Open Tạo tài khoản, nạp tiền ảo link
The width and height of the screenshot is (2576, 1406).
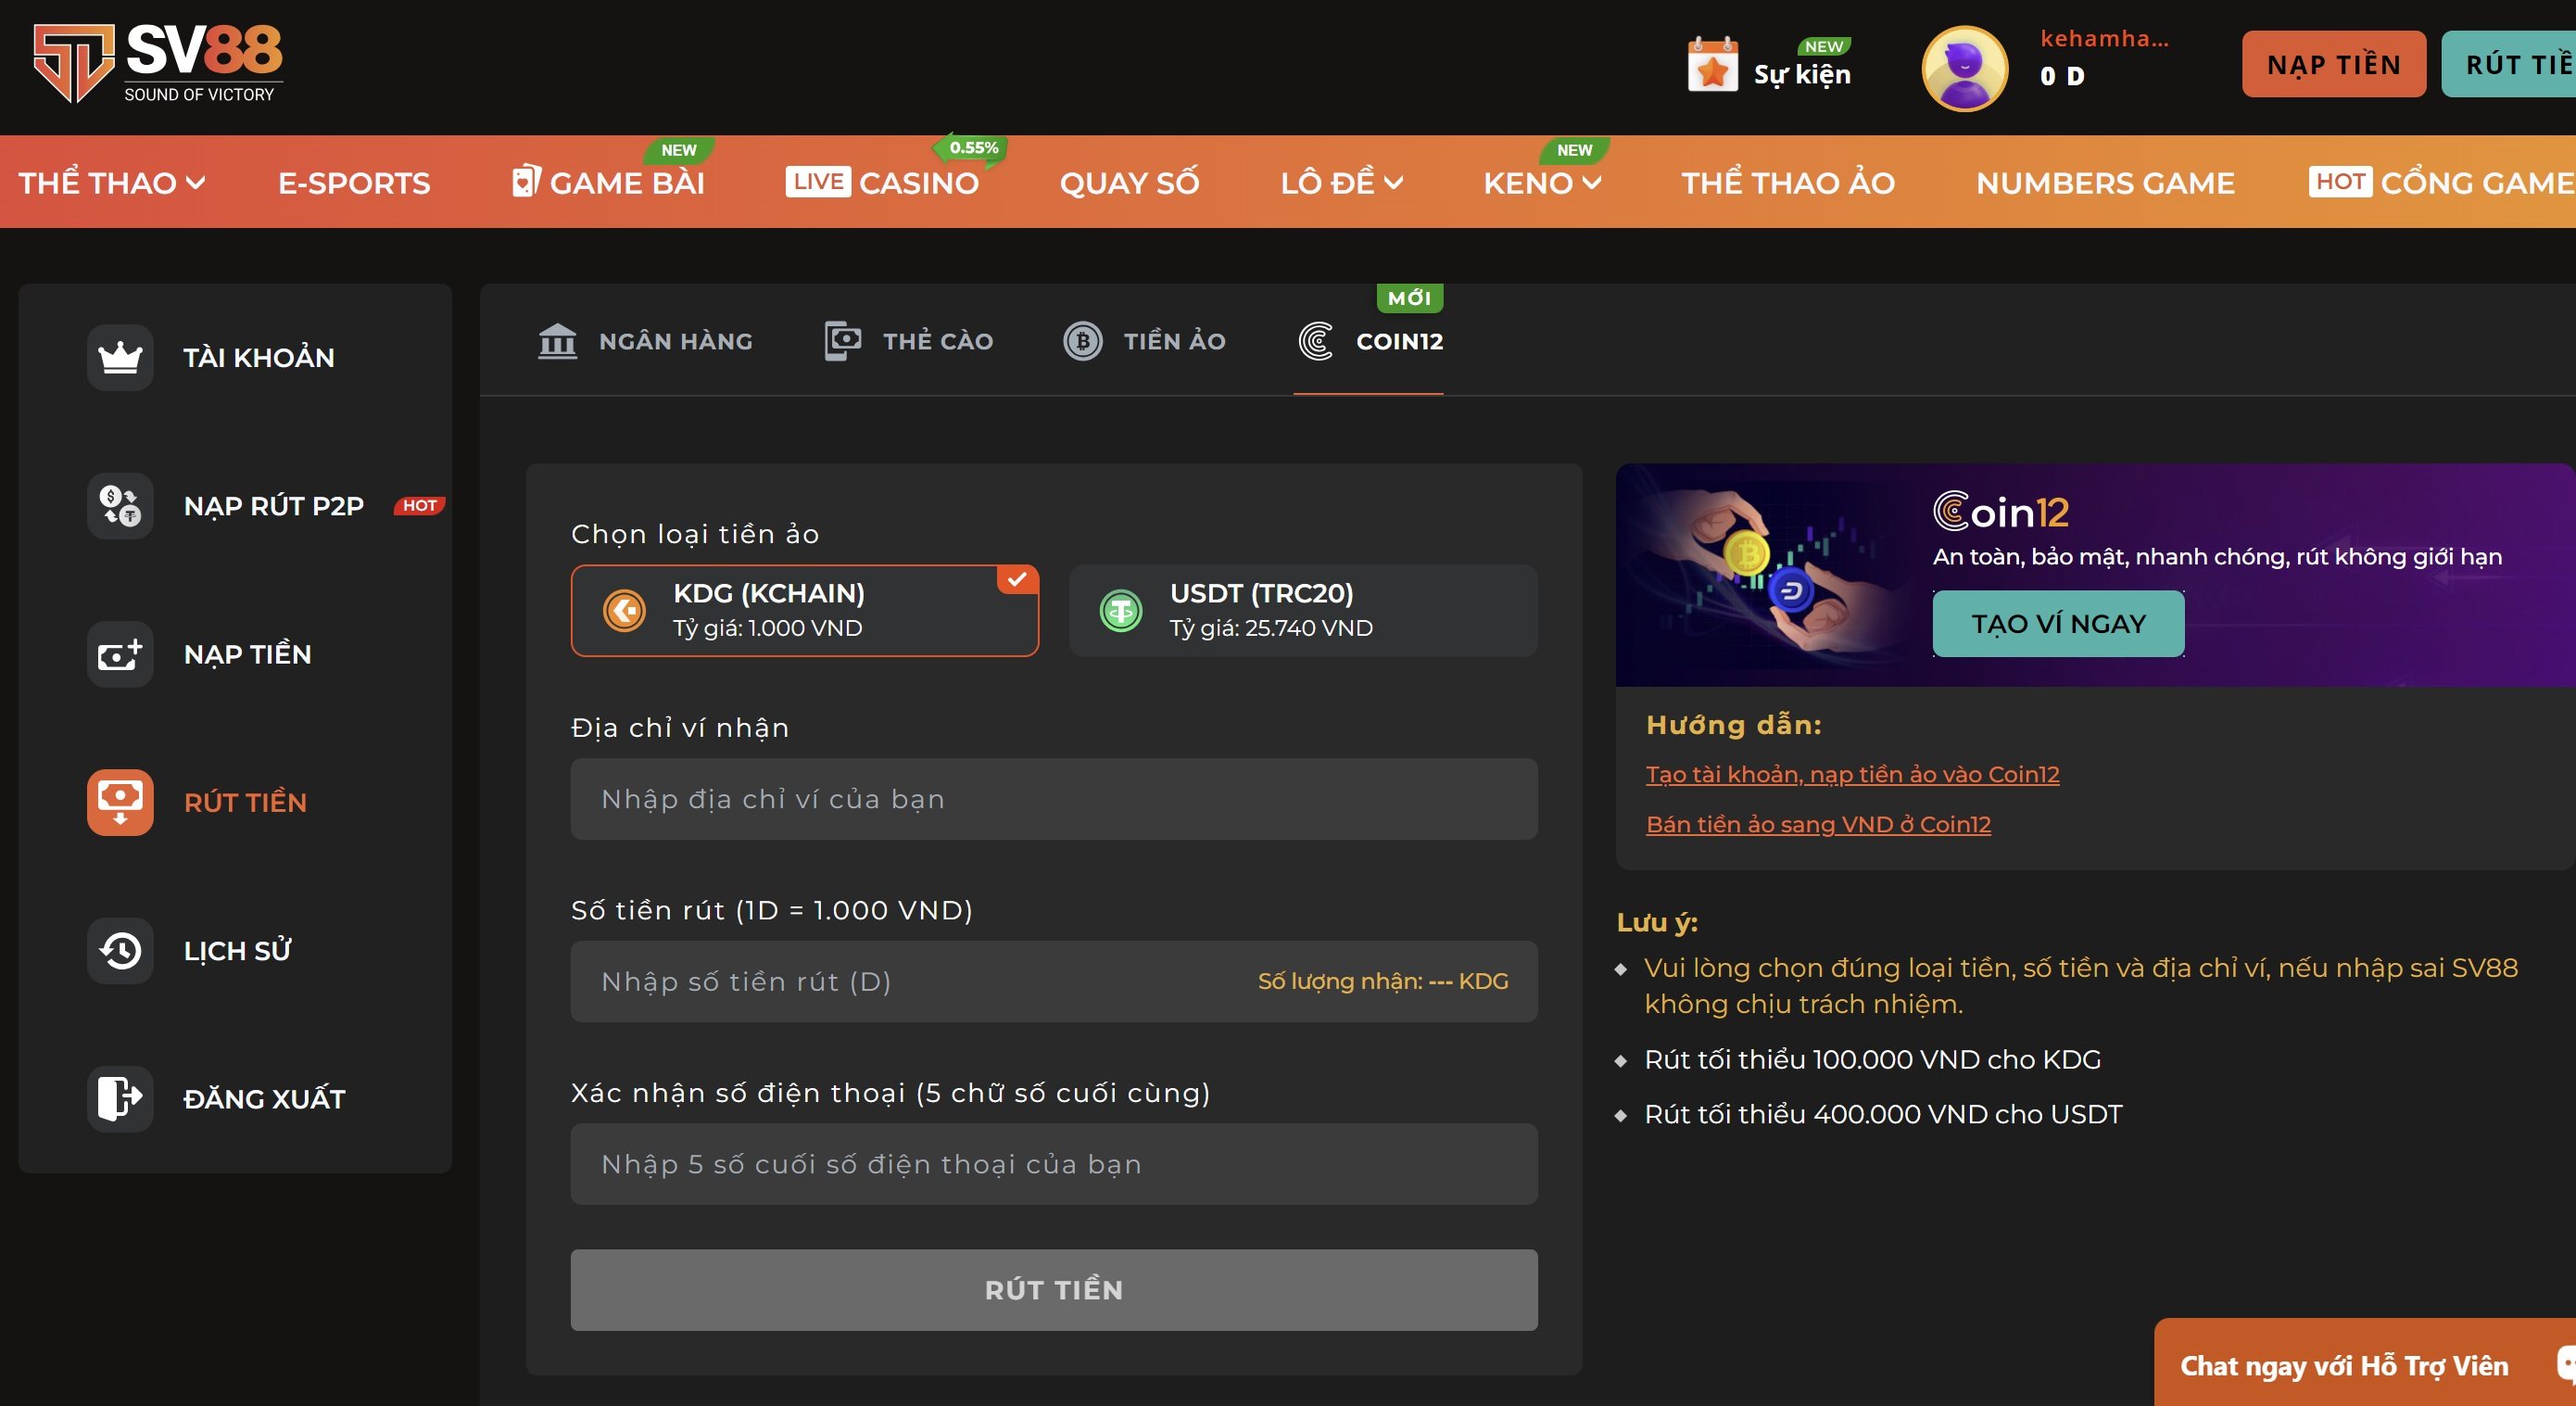1852,774
